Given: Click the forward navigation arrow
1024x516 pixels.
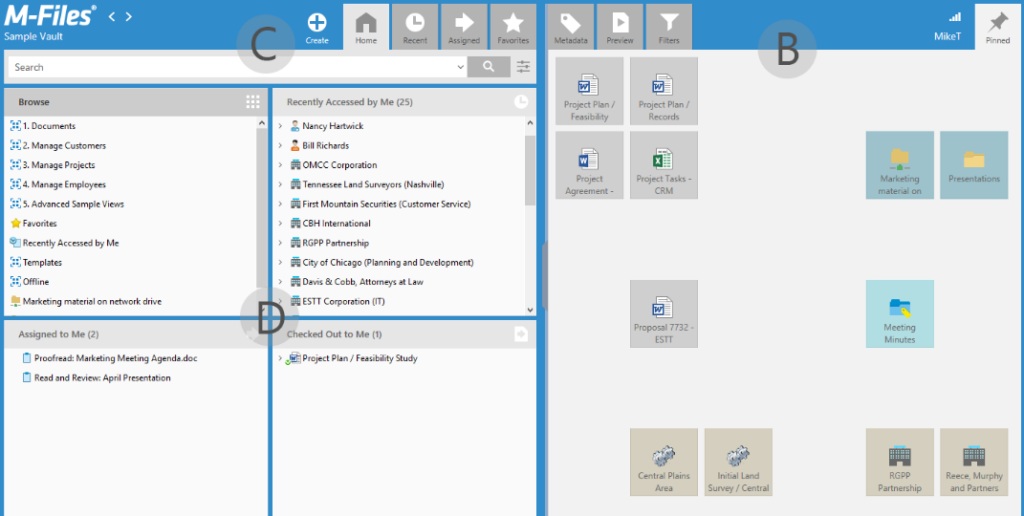Looking at the screenshot, I should 129,16.
